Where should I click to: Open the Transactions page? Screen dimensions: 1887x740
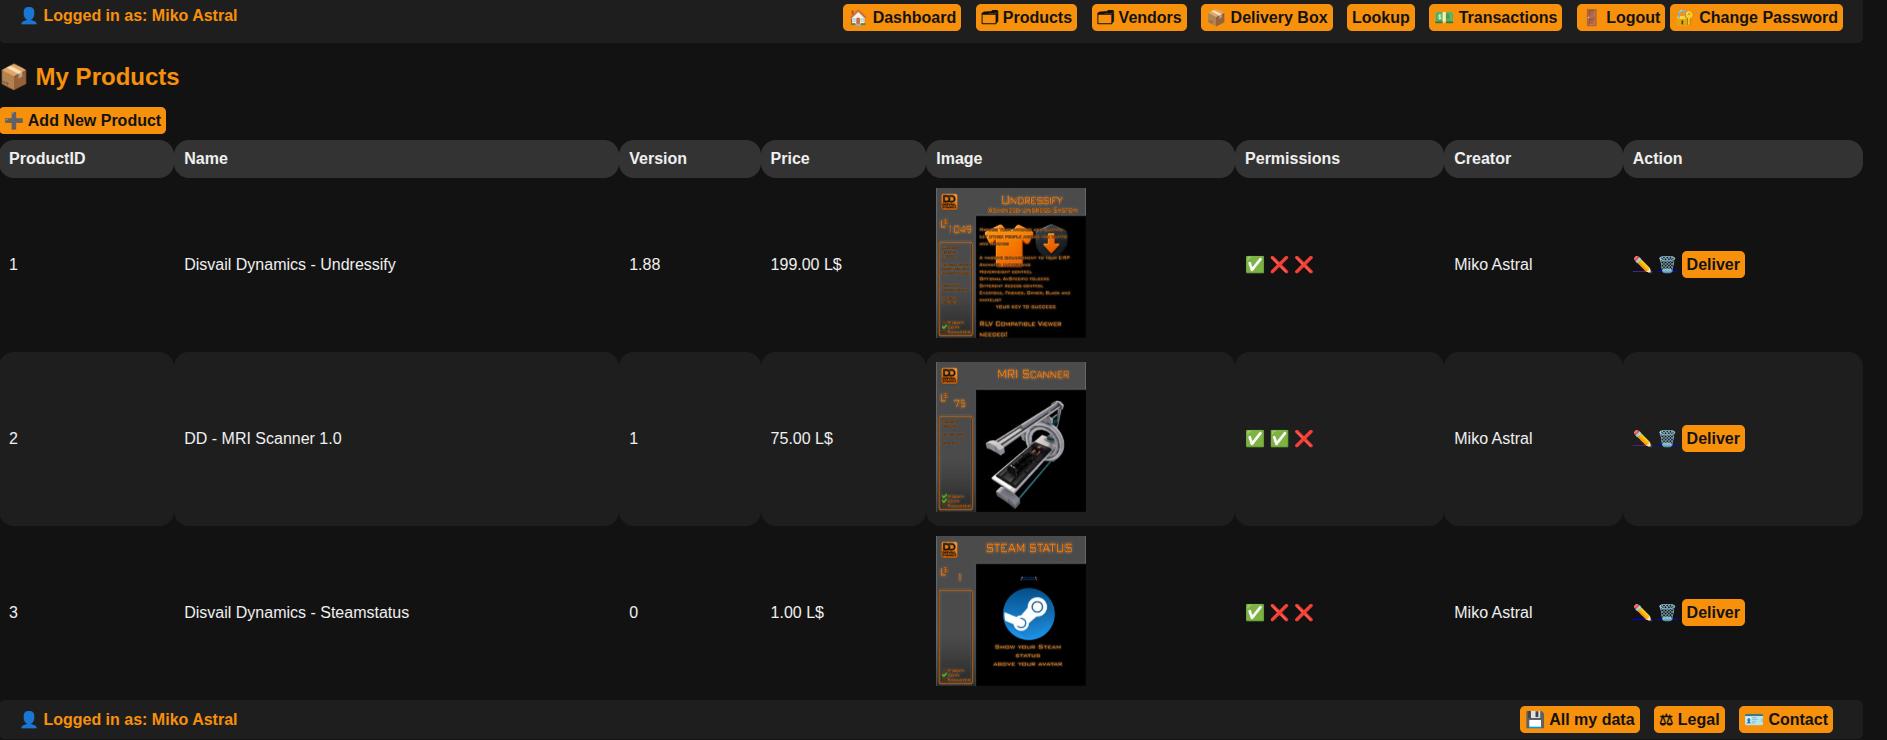(x=1495, y=18)
